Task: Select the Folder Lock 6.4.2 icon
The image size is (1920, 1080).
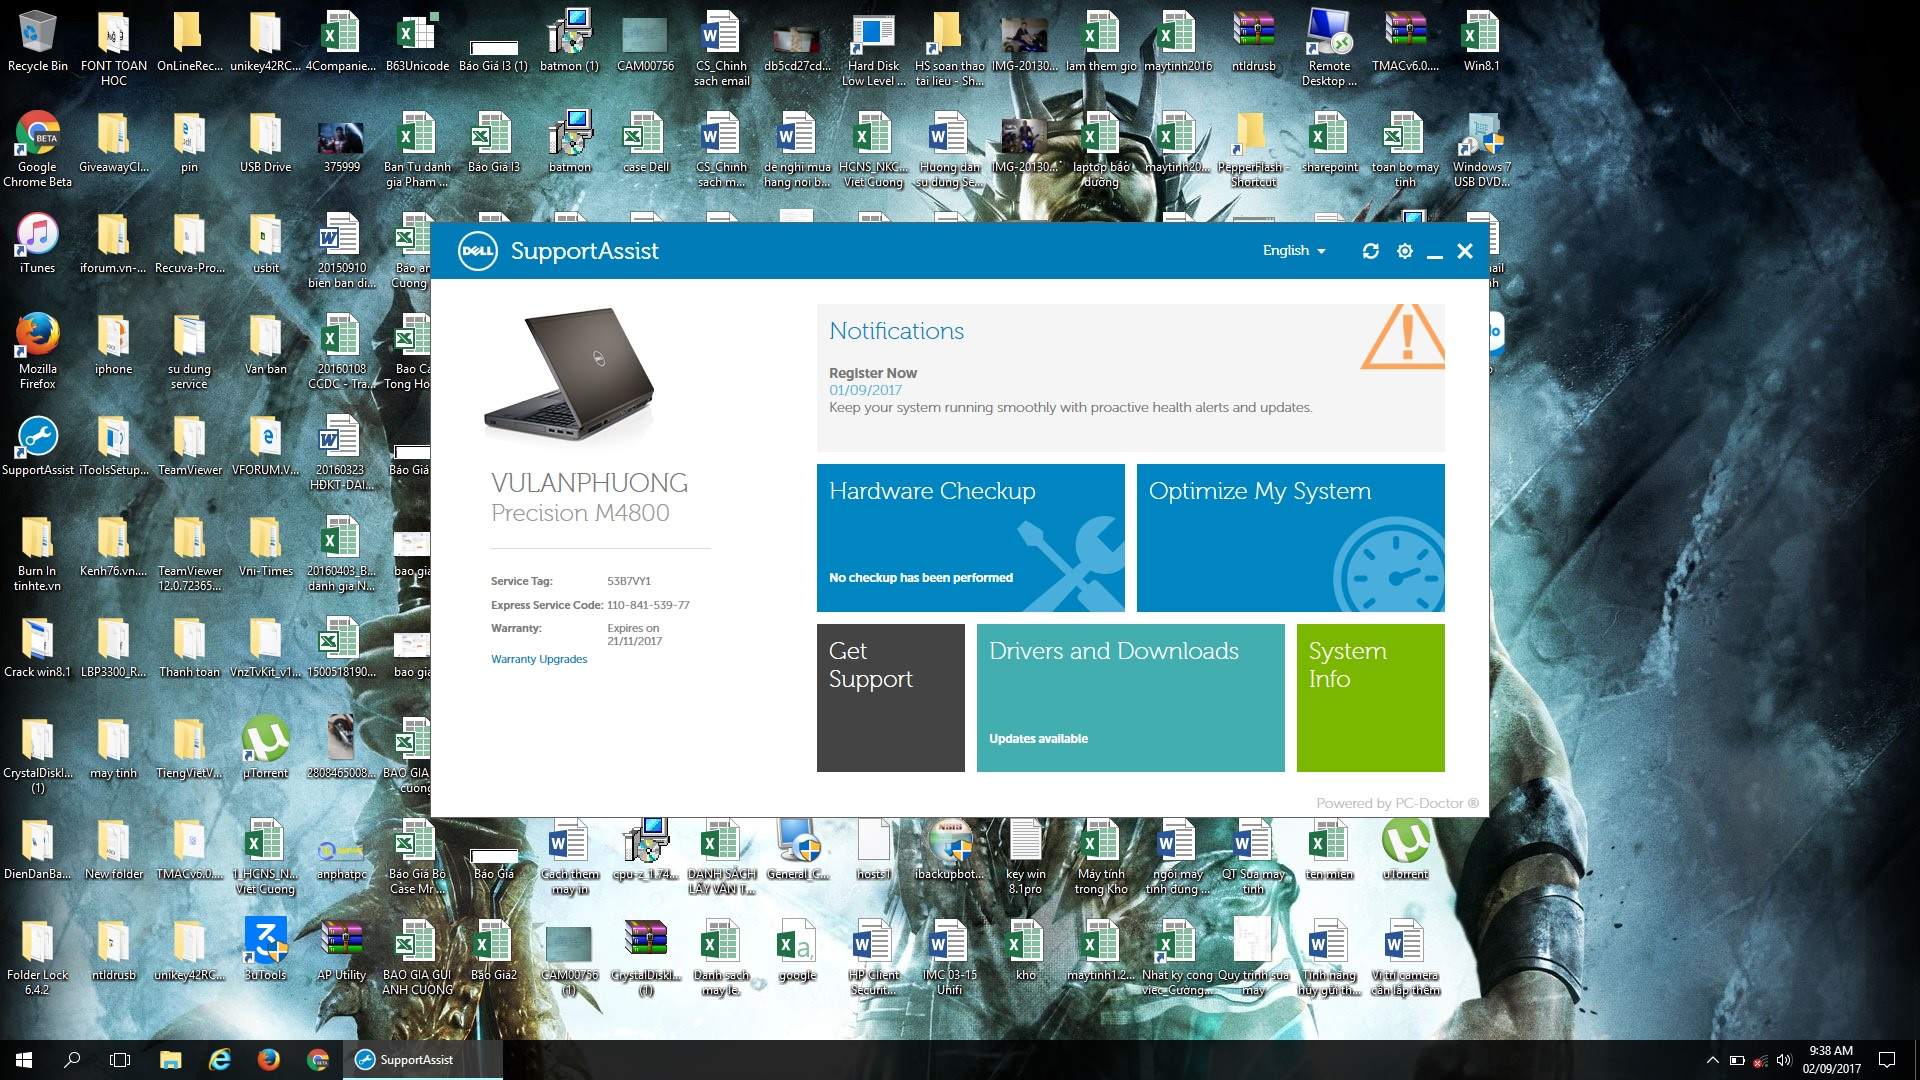Action: [37, 958]
